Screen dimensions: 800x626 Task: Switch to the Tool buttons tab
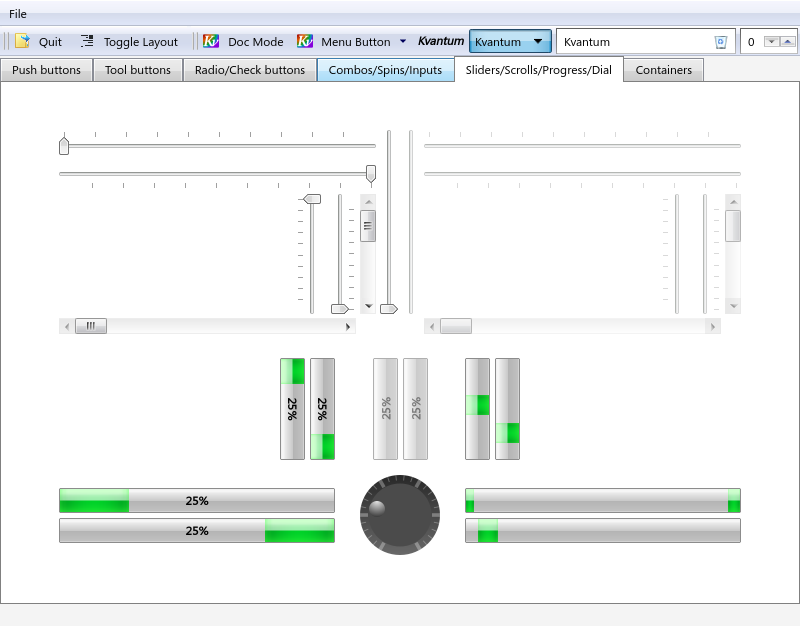(x=138, y=70)
